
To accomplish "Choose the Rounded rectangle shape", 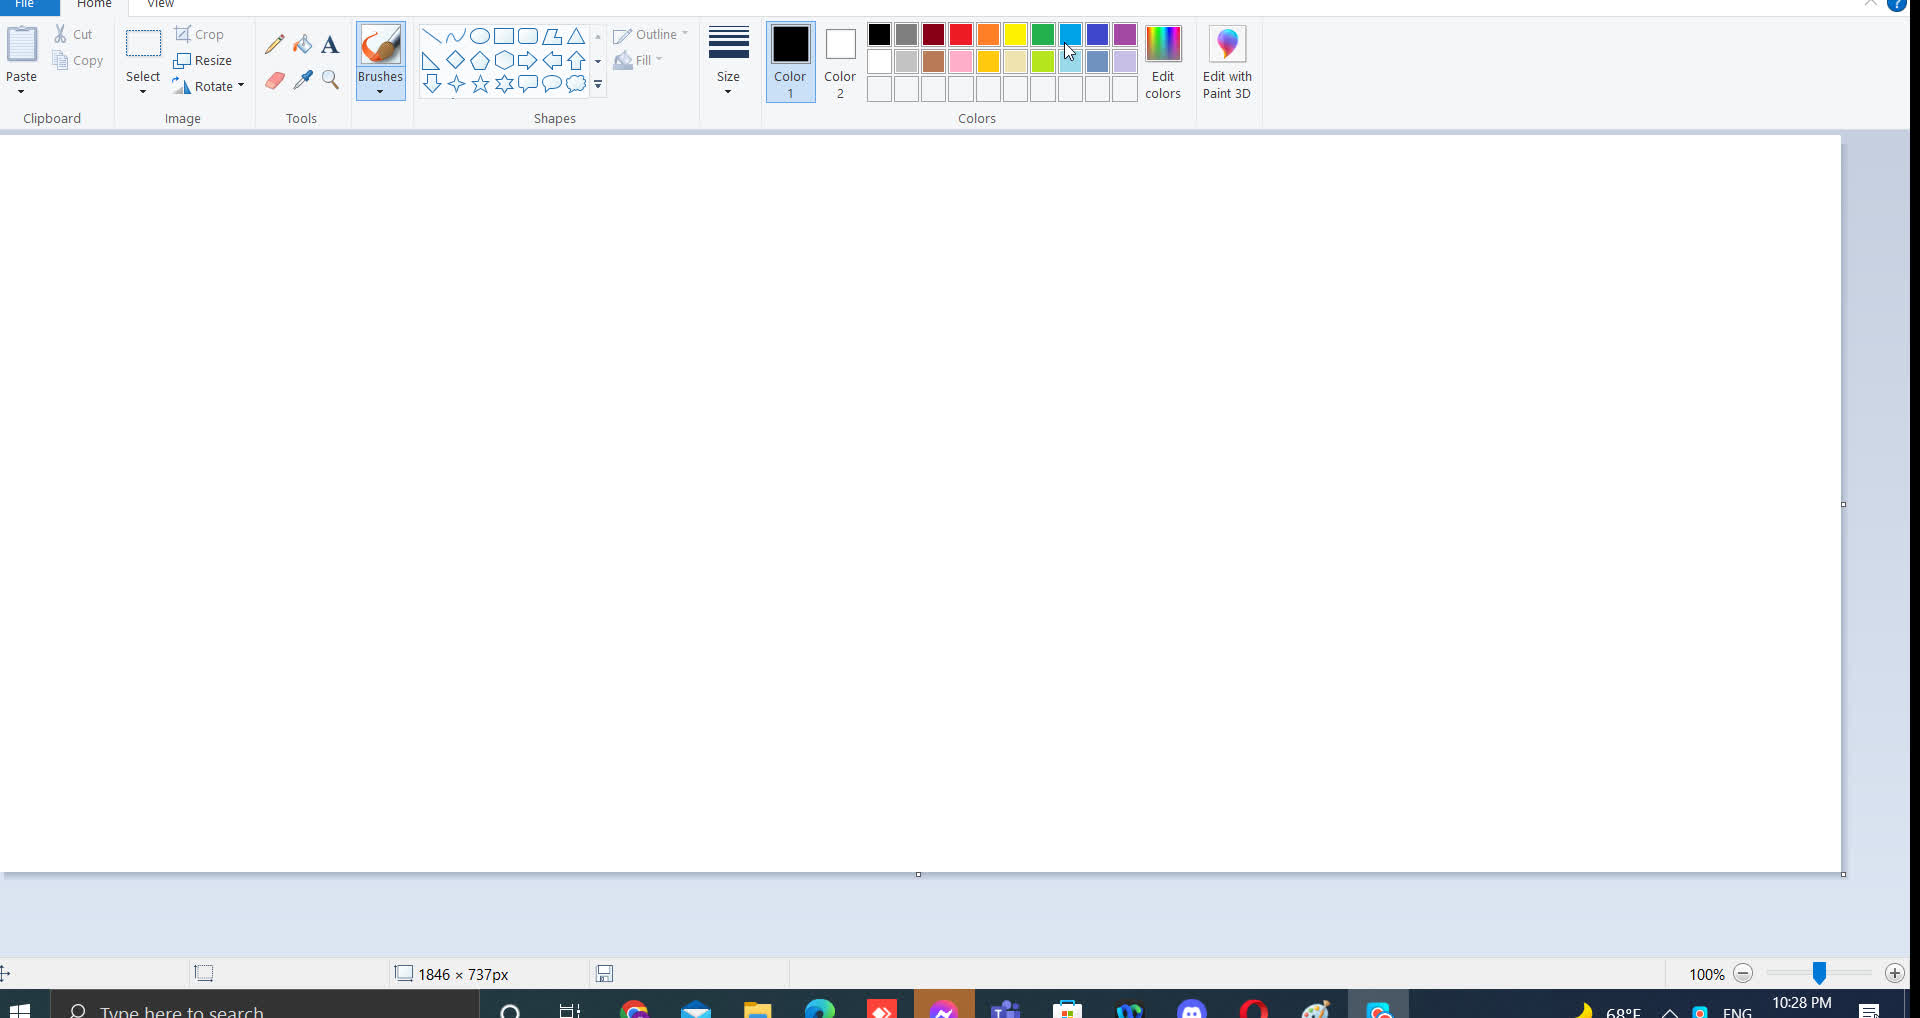I will [528, 36].
